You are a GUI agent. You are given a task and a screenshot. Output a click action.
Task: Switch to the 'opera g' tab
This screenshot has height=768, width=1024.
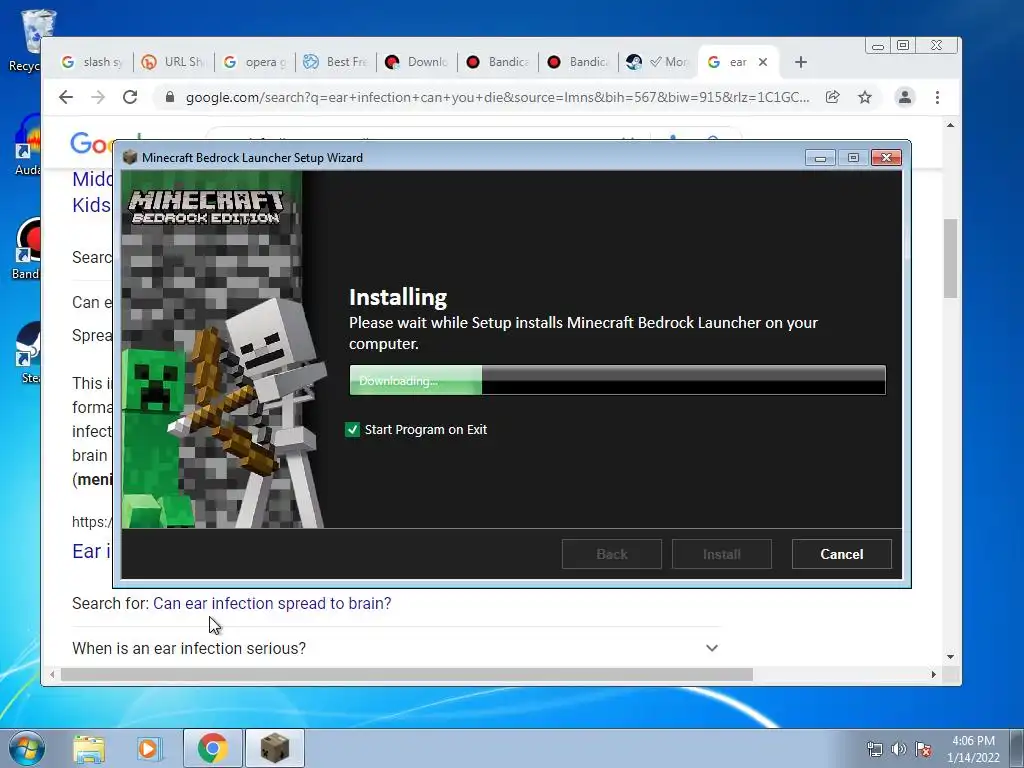tap(254, 62)
